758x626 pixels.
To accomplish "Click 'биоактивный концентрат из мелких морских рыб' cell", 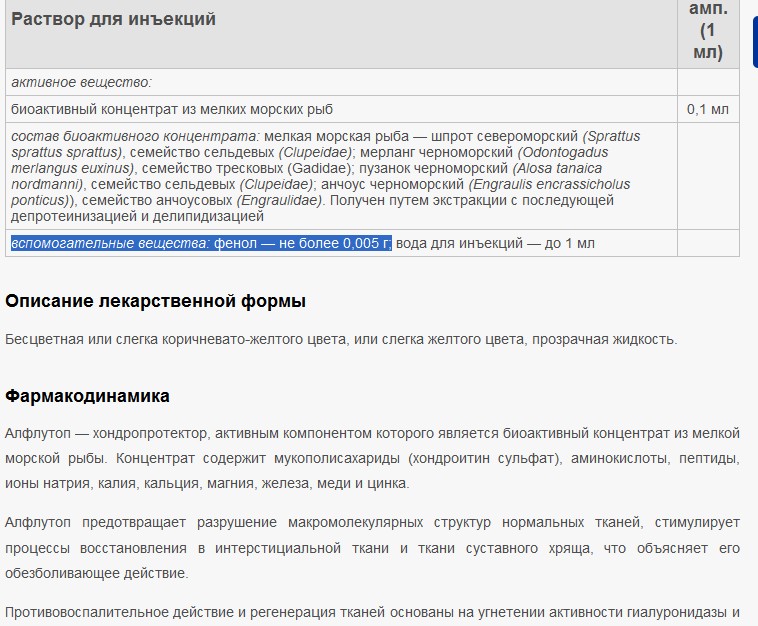I will (172, 109).
